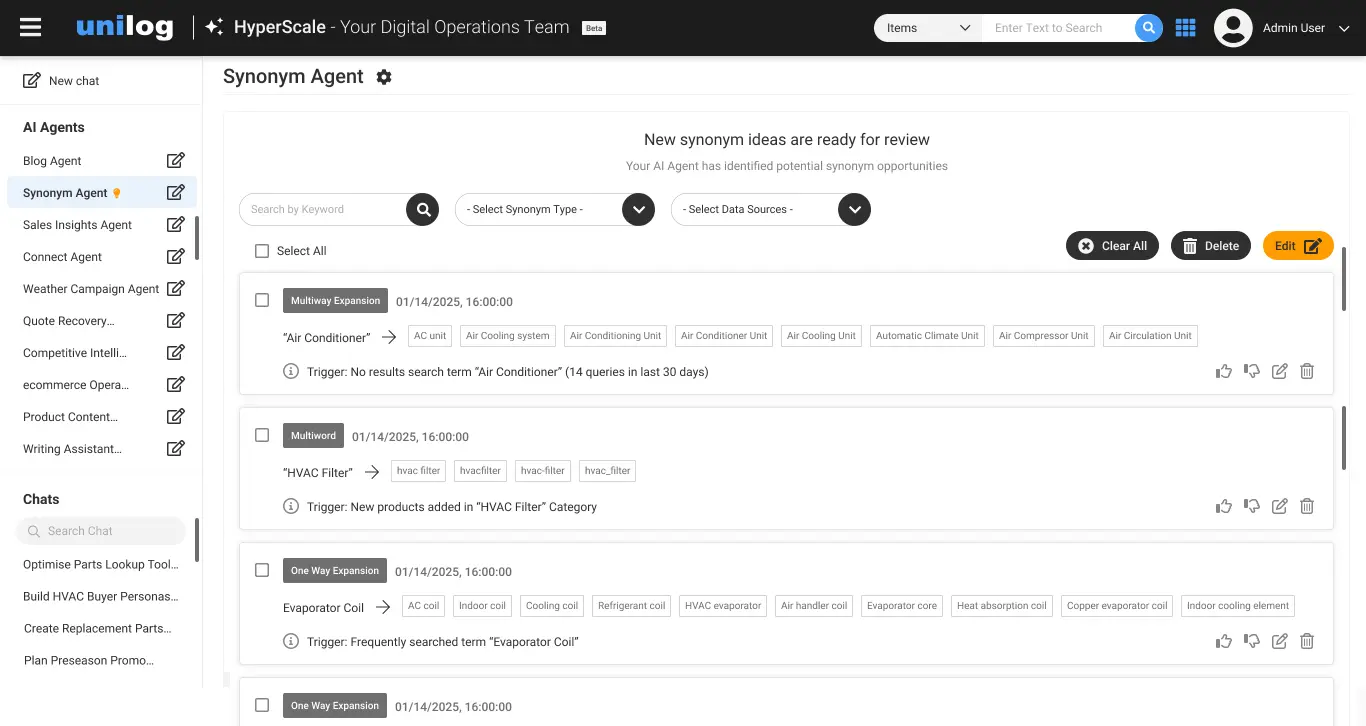Start new chat with Blog Agent icon

pos(175,161)
